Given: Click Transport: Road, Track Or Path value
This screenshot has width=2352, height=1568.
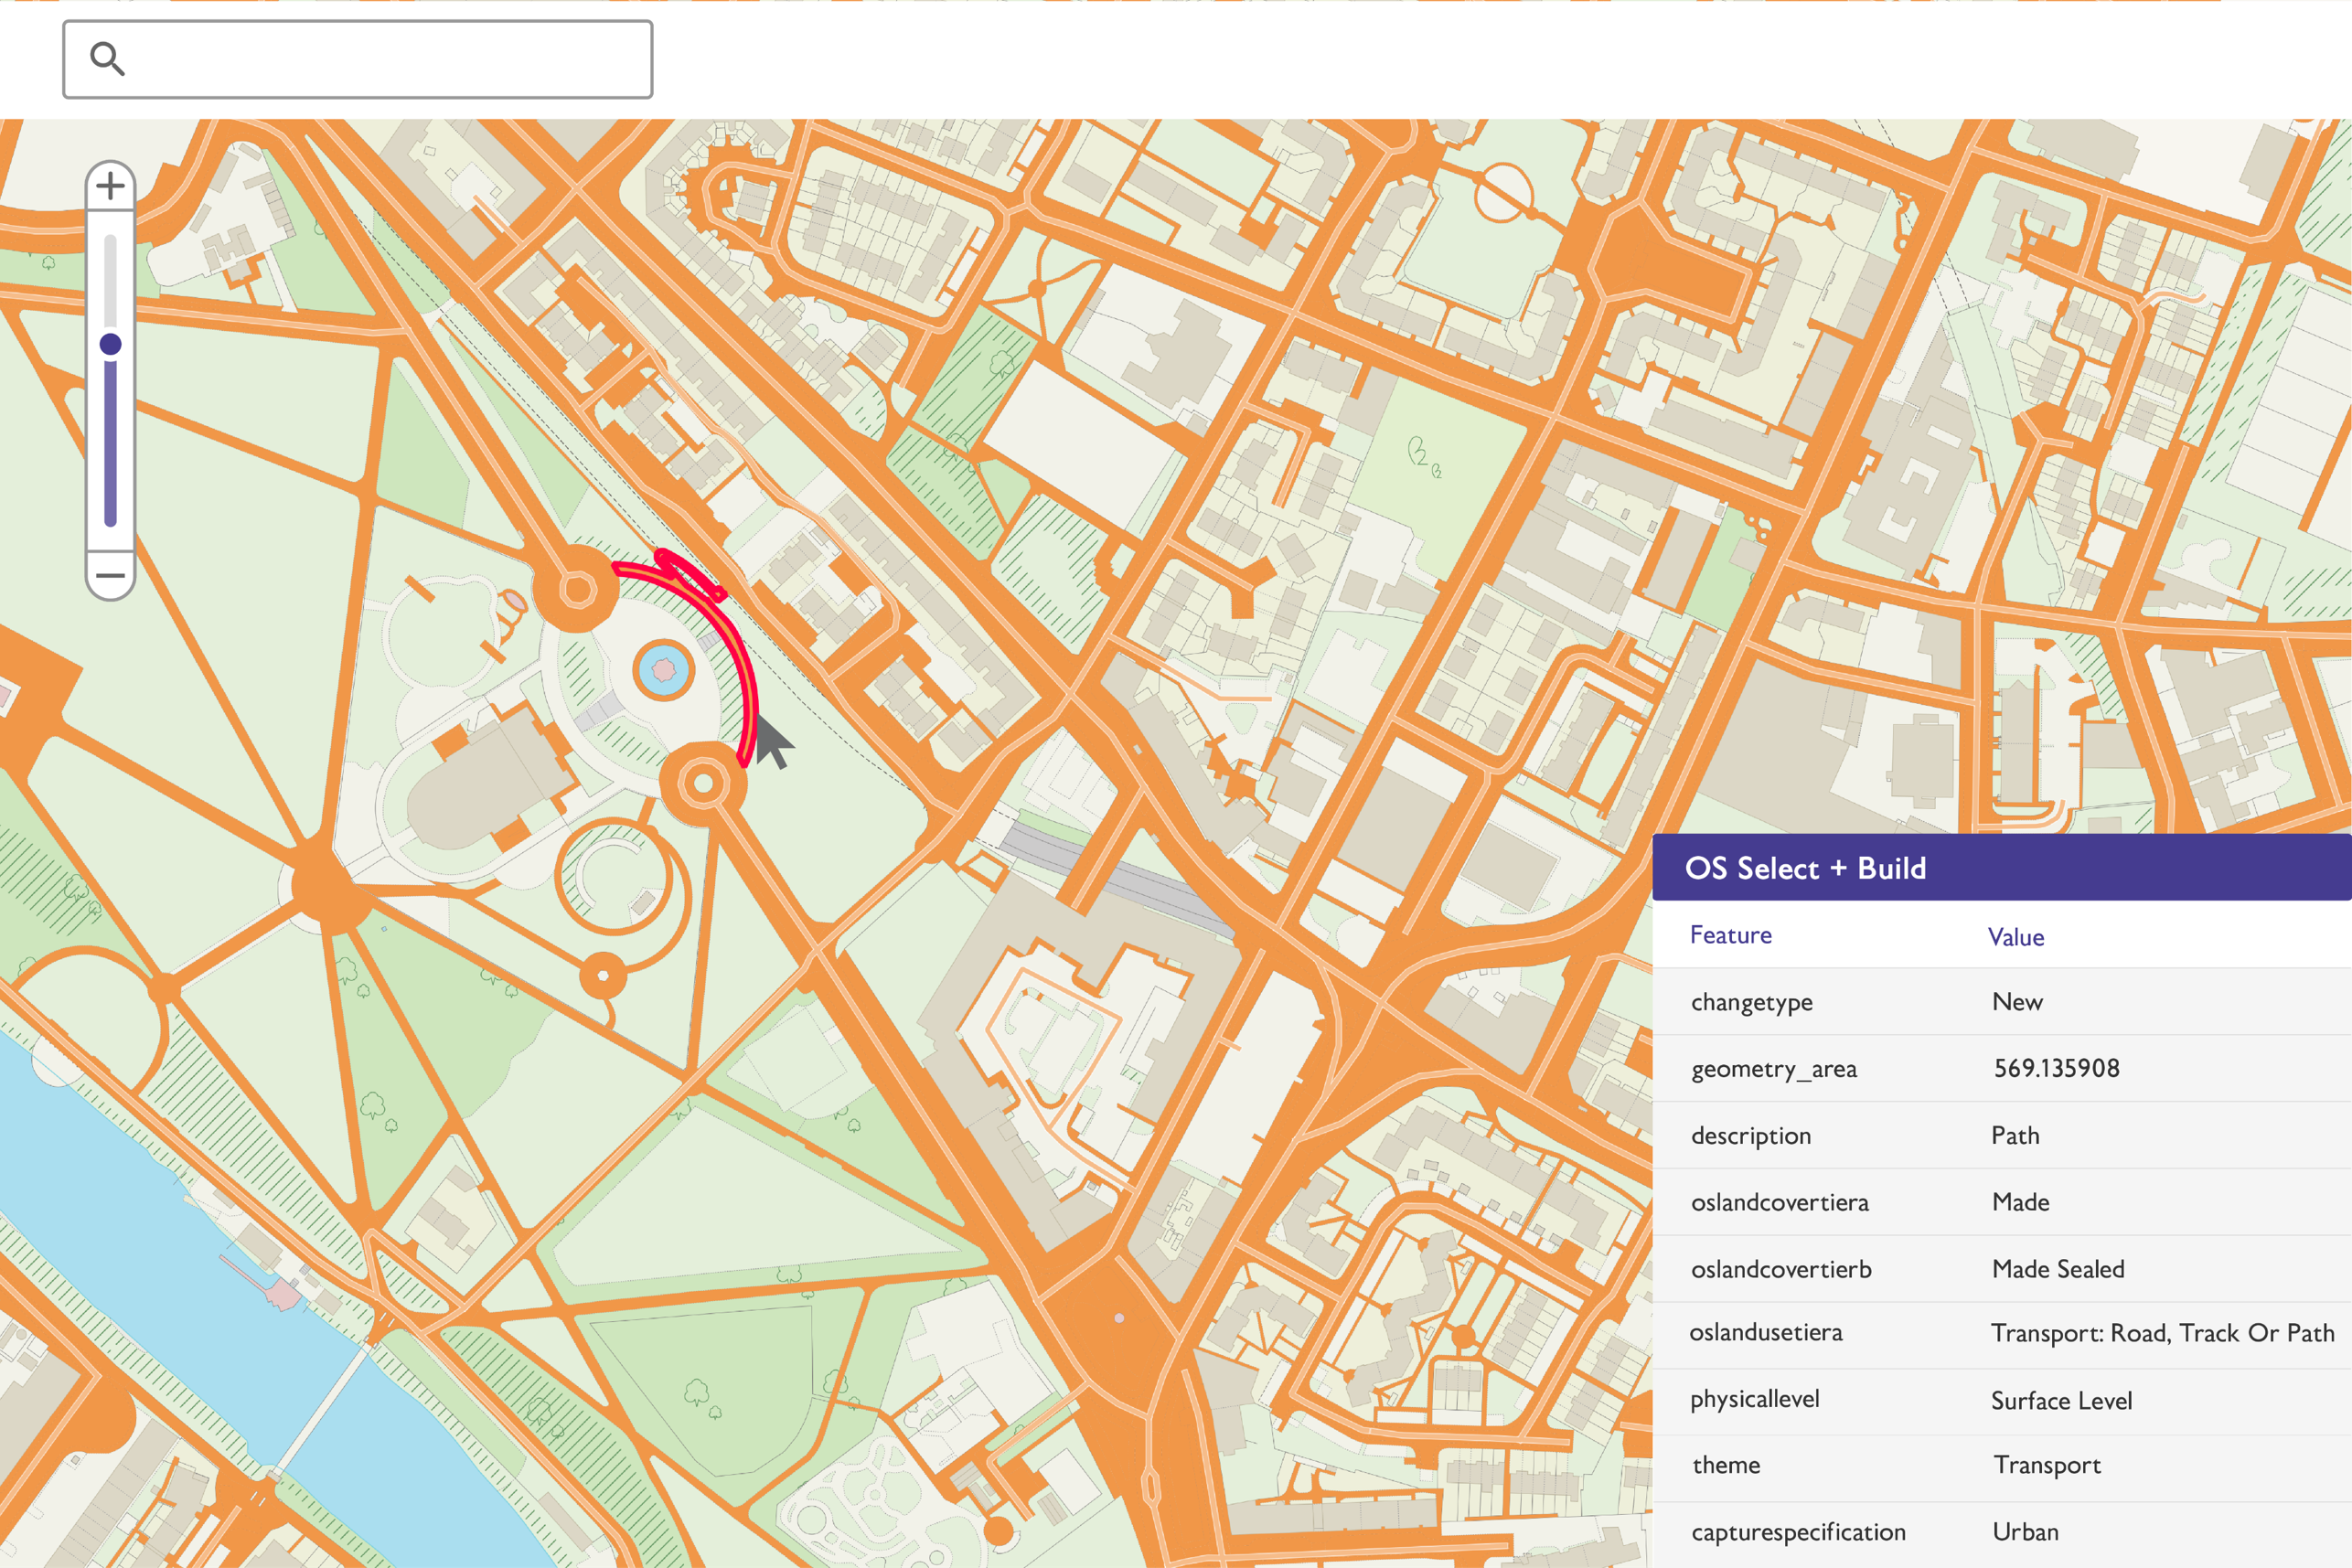Looking at the screenshot, I should pos(2161,1333).
